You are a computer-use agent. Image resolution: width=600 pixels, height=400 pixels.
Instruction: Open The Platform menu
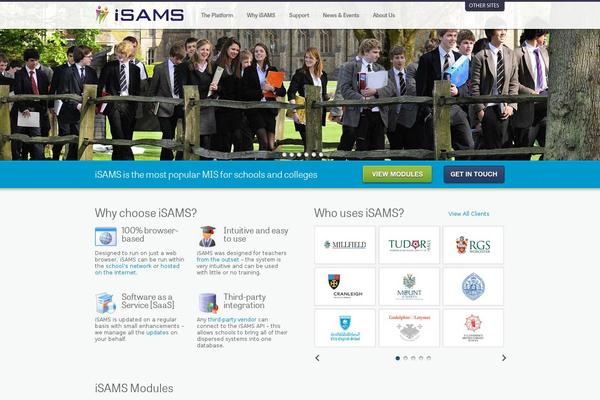pos(217,15)
